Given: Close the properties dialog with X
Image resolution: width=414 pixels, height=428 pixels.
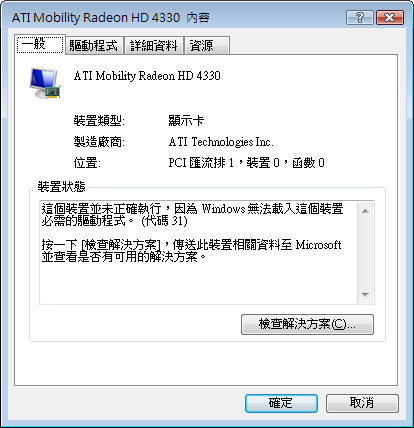Looking at the screenshot, I should (390, 17).
